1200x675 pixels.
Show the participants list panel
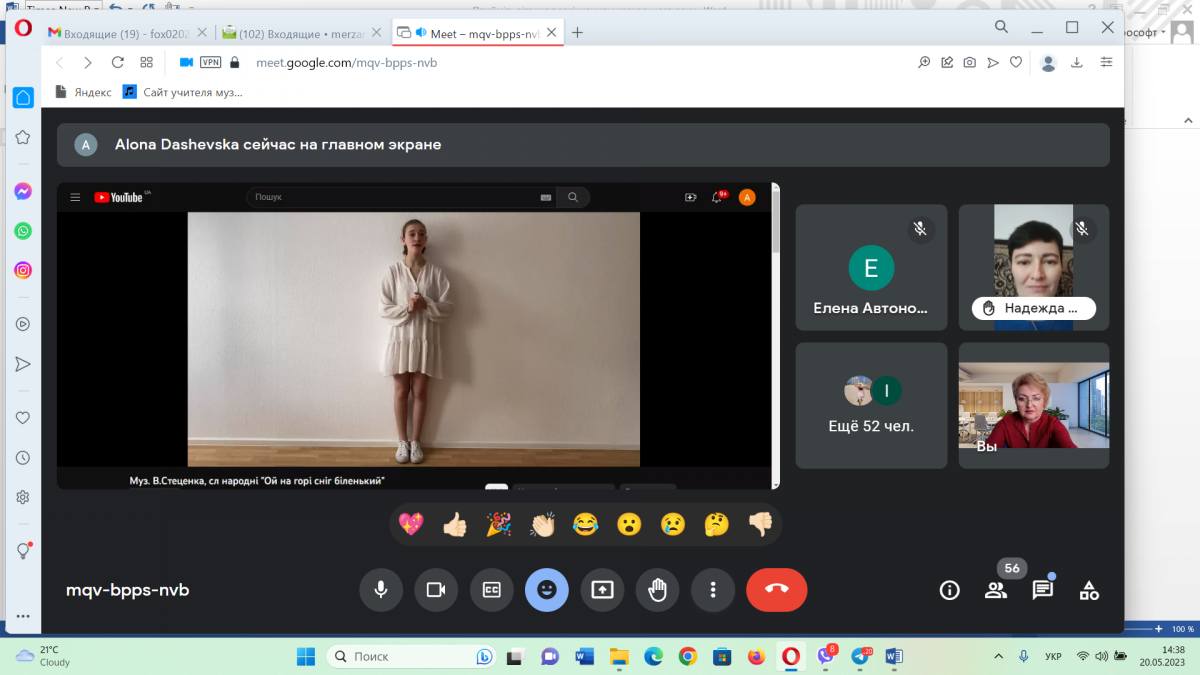click(996, 590)
